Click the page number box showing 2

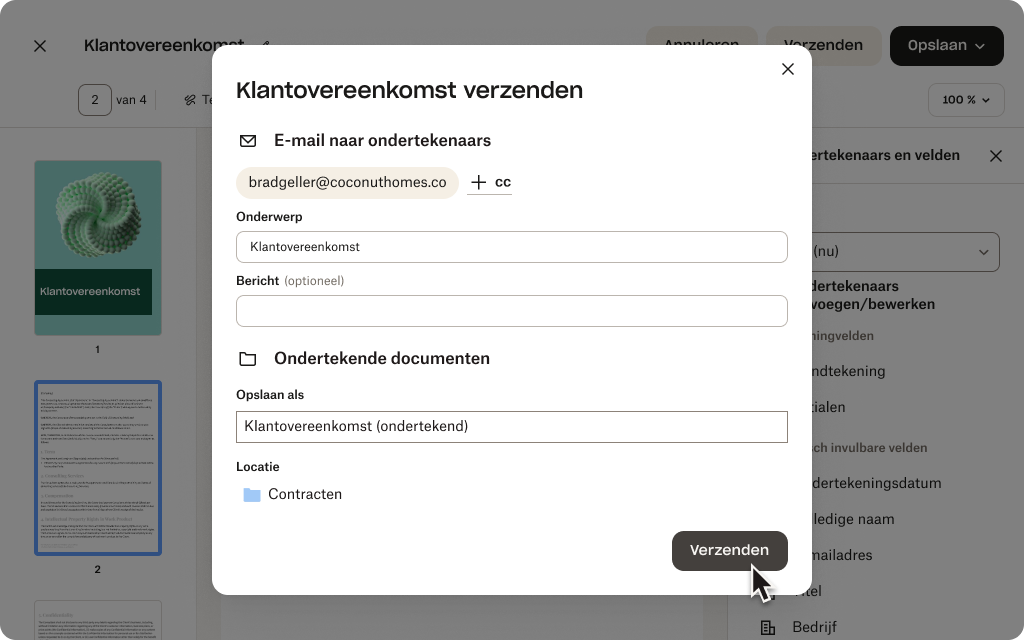95,100
